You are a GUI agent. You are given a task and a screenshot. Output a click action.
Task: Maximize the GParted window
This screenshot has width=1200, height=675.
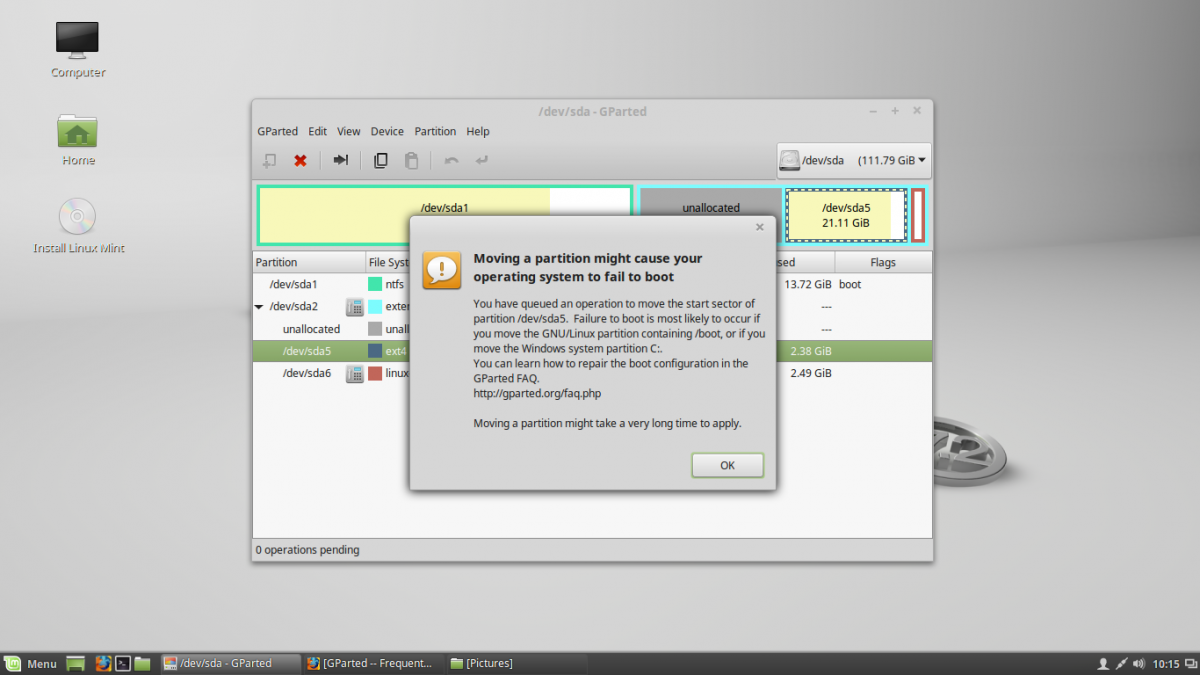[x=895, y=111]
